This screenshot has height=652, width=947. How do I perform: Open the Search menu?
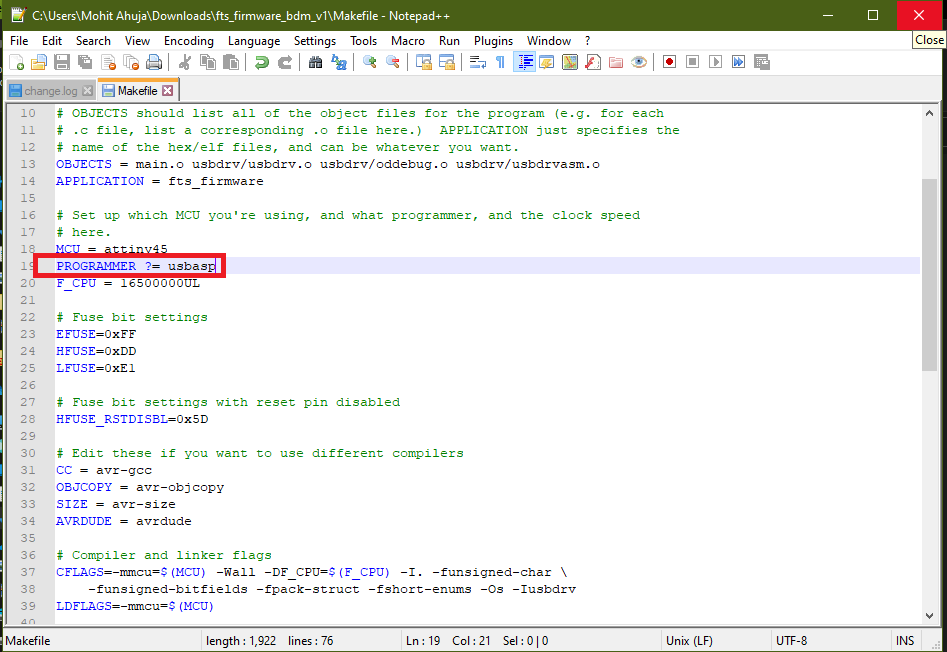point(93,40)
